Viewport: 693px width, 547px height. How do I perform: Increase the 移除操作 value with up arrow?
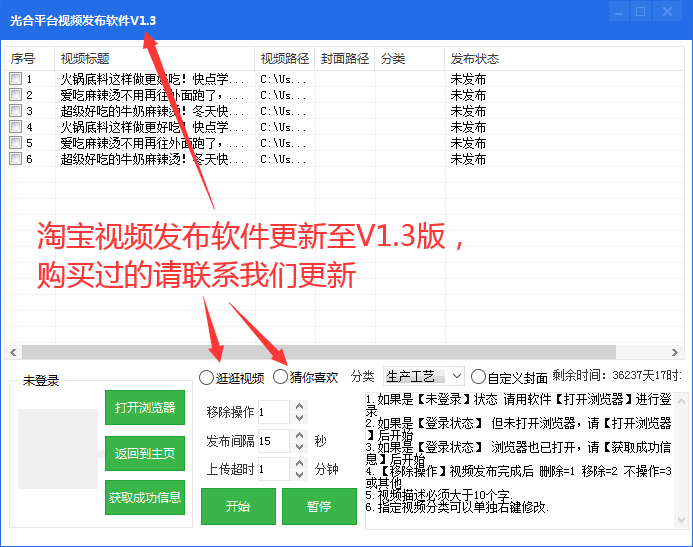(x=300, y=406)
